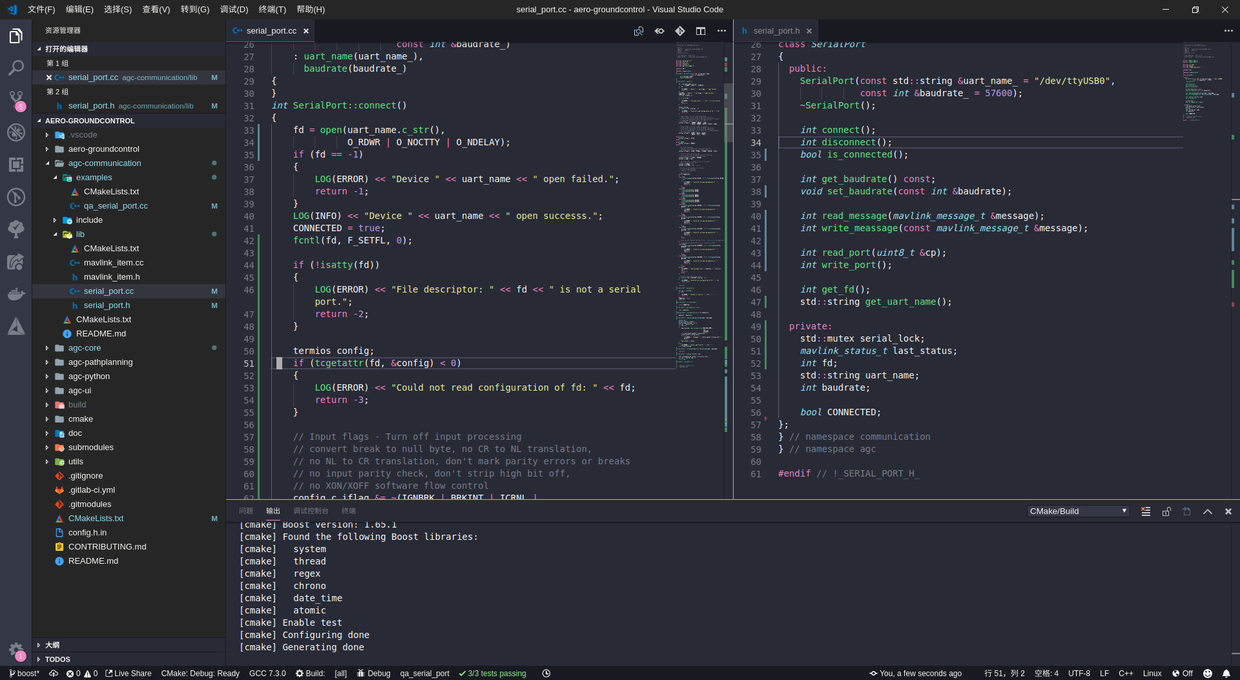Click open changes icon in editor toolbar

[x=638, y=31]
